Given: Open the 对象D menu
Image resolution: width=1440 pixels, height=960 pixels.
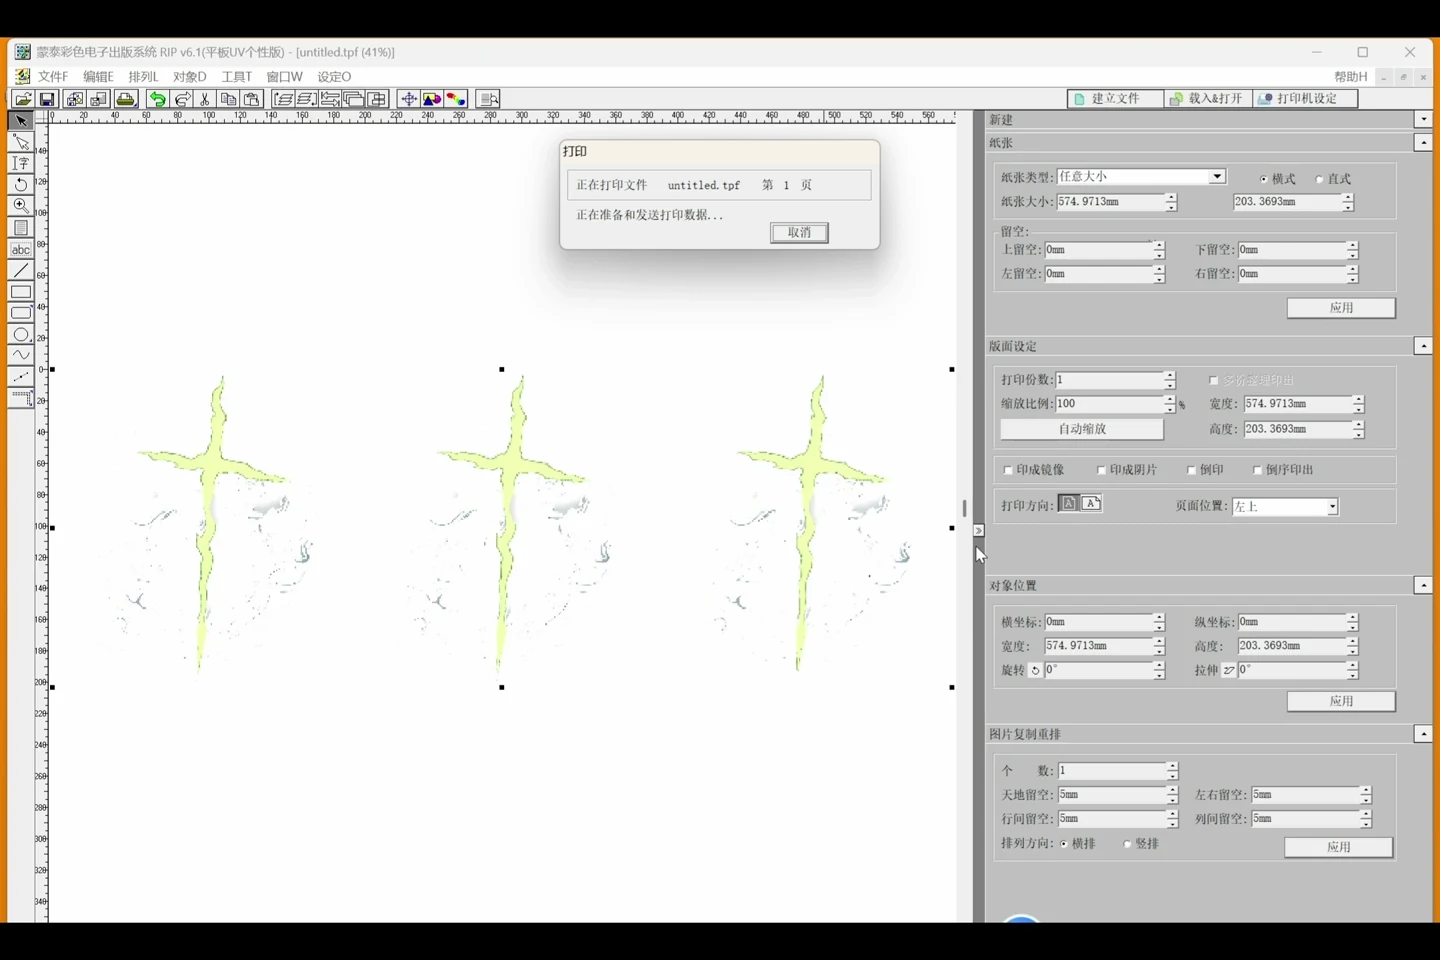Looking at the screenshot, I should tap(189, 76).
